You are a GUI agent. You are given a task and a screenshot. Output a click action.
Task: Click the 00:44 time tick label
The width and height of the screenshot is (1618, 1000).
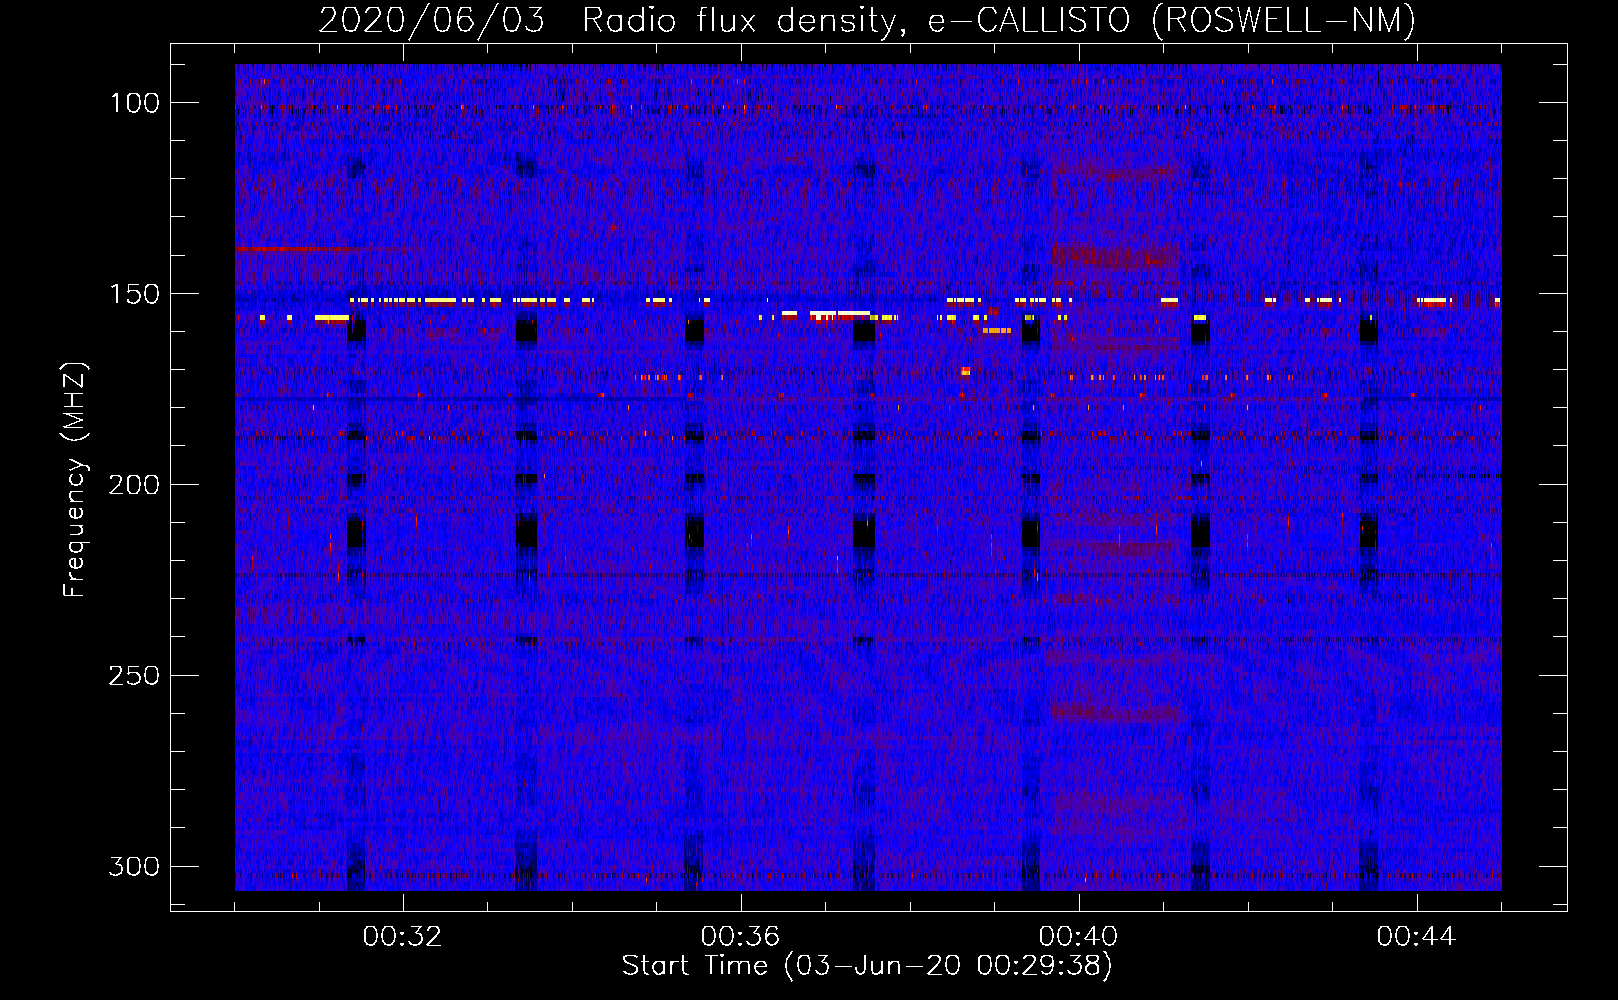coord(1417,937)
